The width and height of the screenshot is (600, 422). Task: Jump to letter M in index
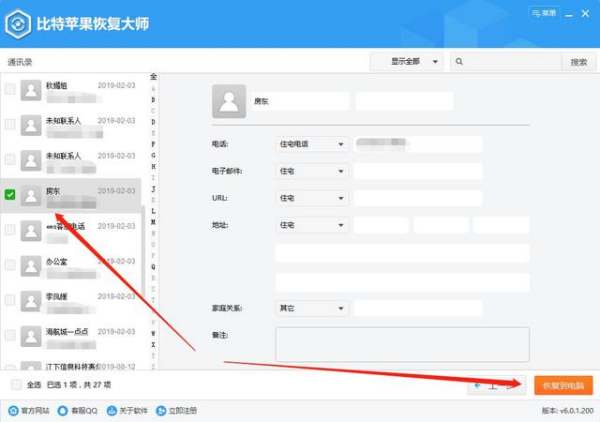coord(153,222)
